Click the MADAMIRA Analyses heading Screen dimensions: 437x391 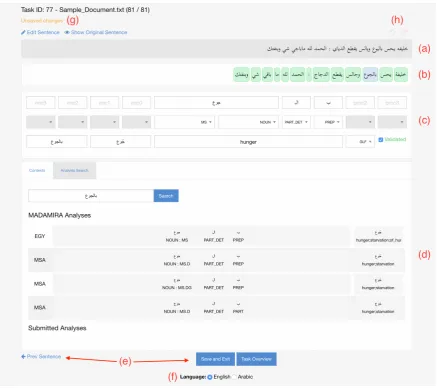(60, 215)
